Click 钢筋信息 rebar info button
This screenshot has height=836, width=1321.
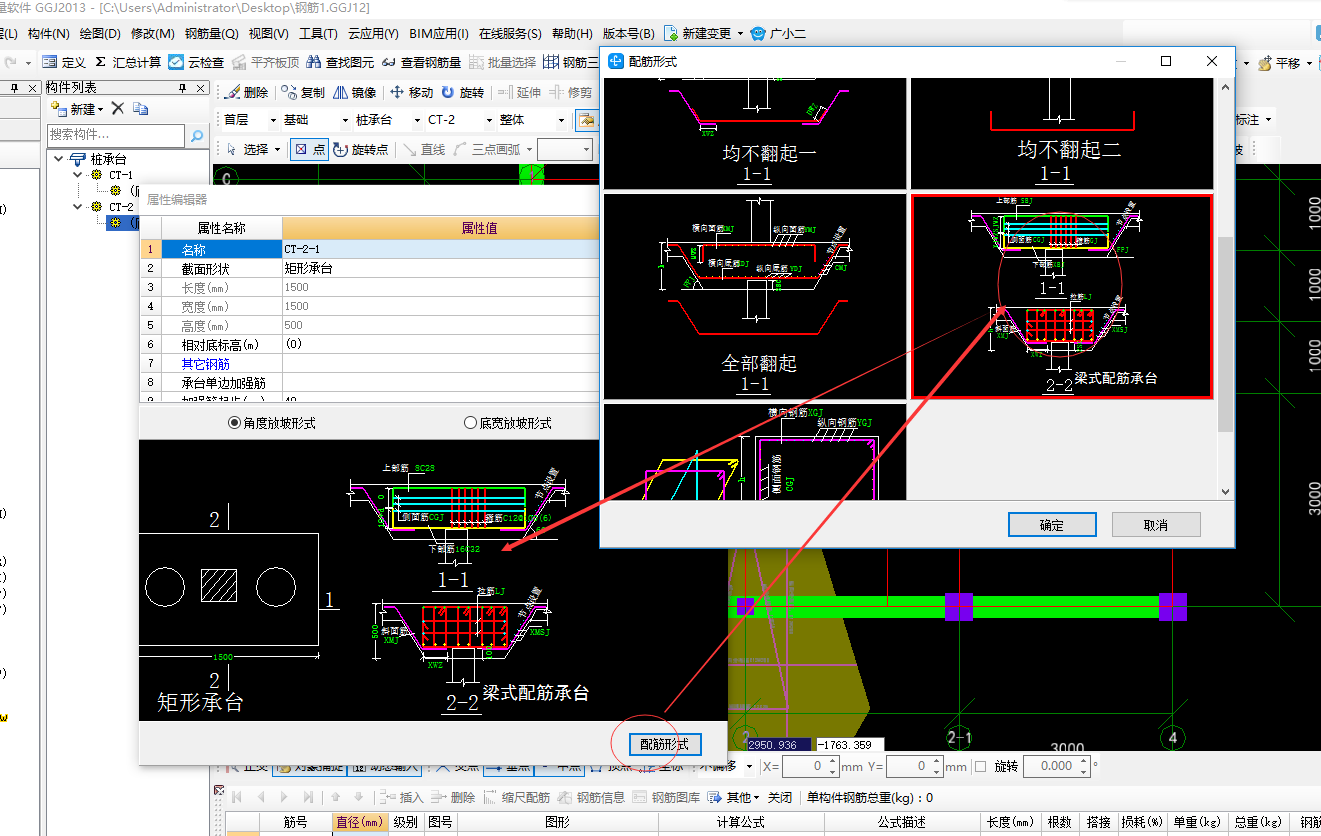coord(591,797)
